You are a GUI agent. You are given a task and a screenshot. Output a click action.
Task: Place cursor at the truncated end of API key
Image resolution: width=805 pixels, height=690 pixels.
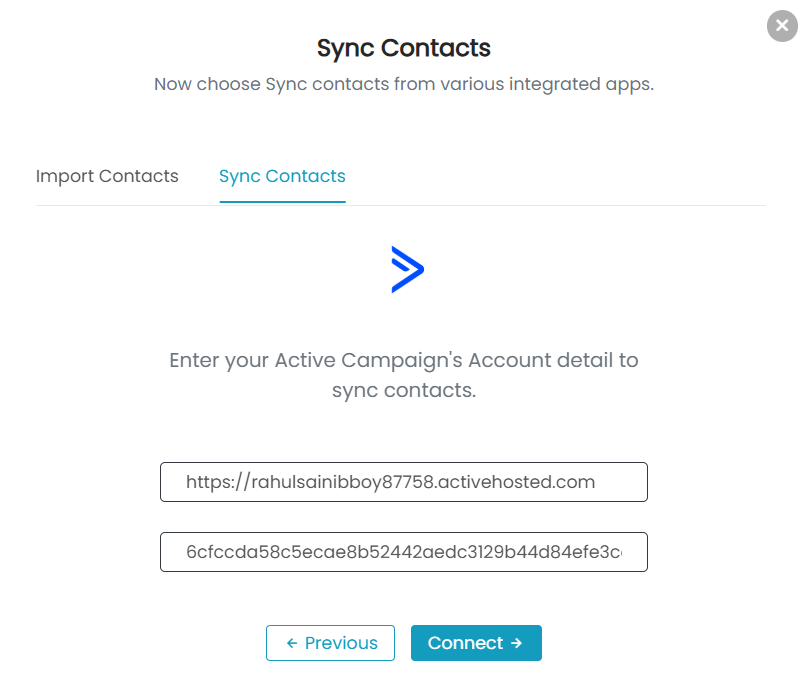click(619, 552)
